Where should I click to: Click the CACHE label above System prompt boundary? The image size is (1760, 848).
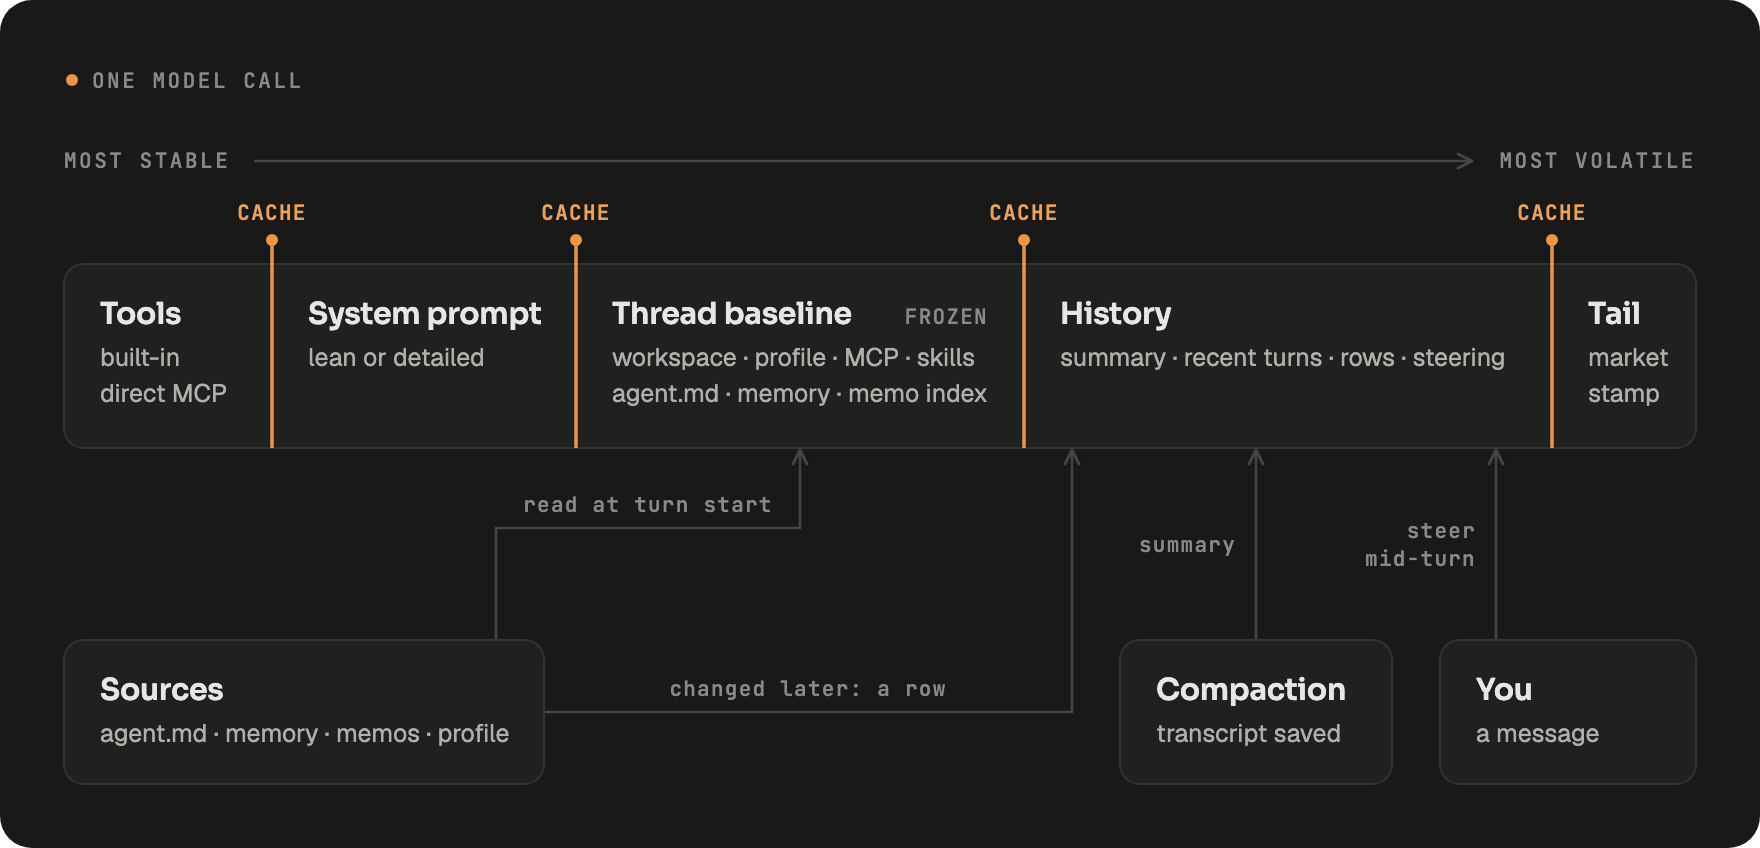point(575,213)
